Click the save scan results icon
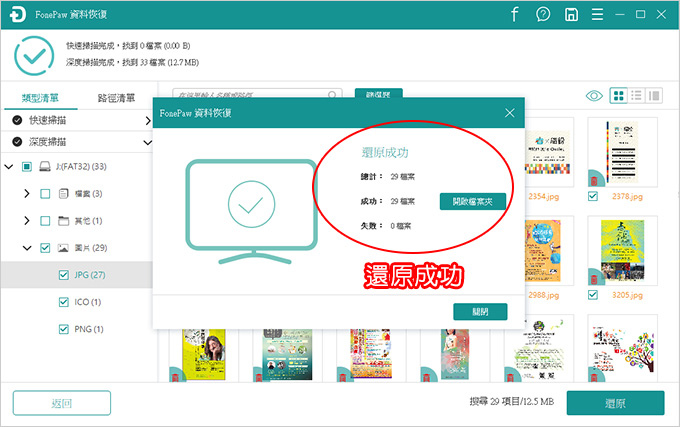The image size is (680, 427). [x=571, y=14]
